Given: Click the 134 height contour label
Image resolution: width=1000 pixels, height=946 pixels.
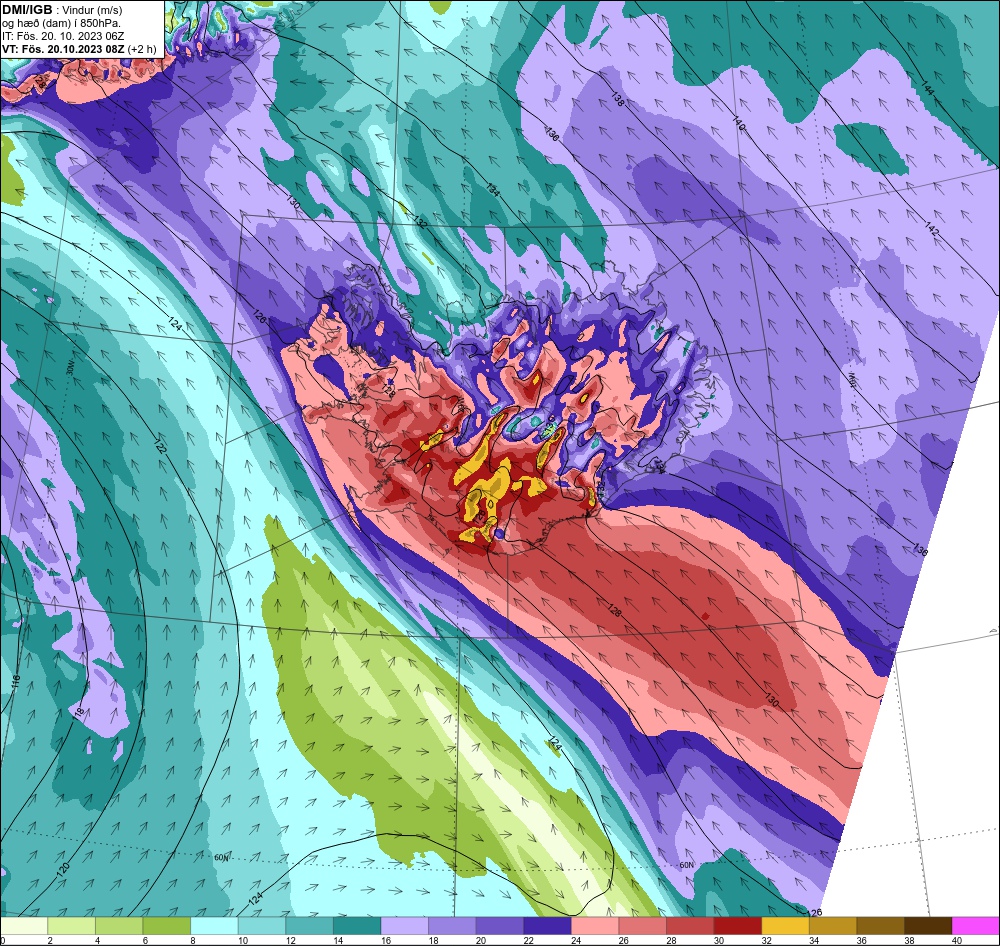Looking at the screenshot, I should (x=492, y=189).
